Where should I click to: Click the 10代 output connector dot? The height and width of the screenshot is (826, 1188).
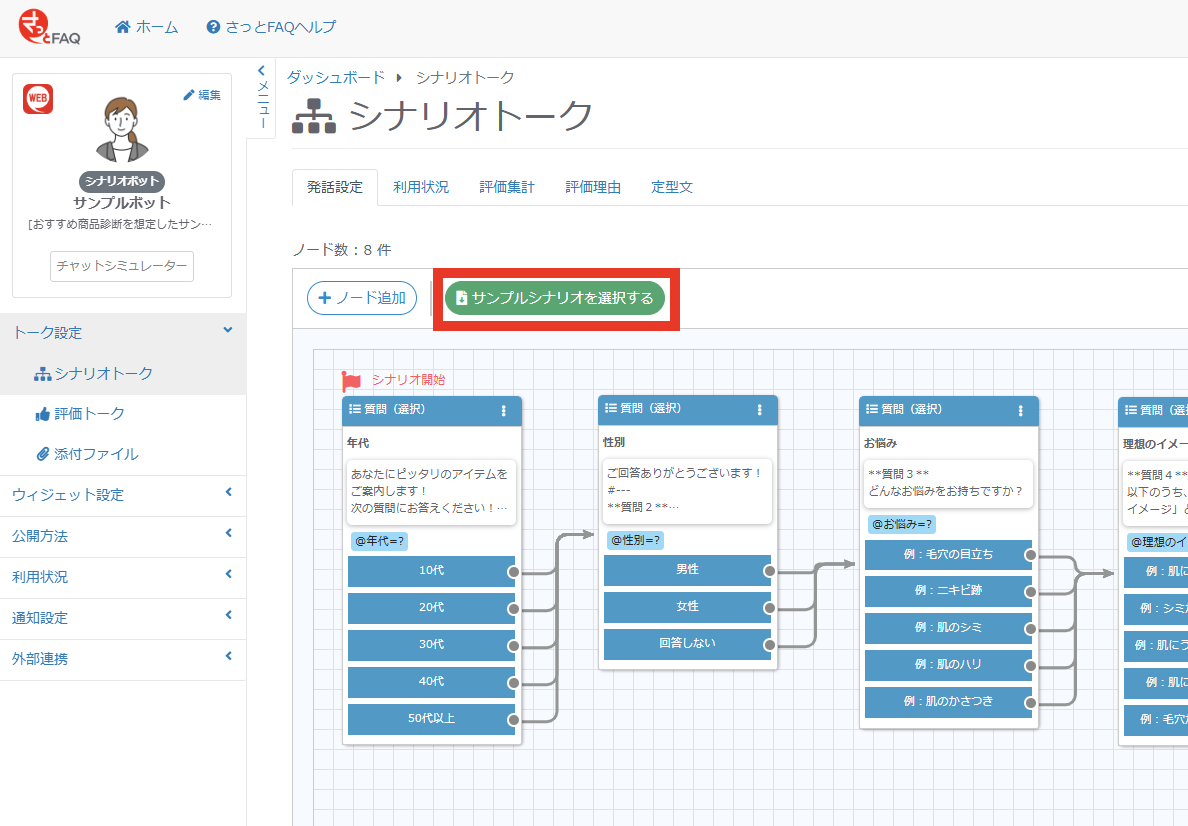(x=514, y=571)
